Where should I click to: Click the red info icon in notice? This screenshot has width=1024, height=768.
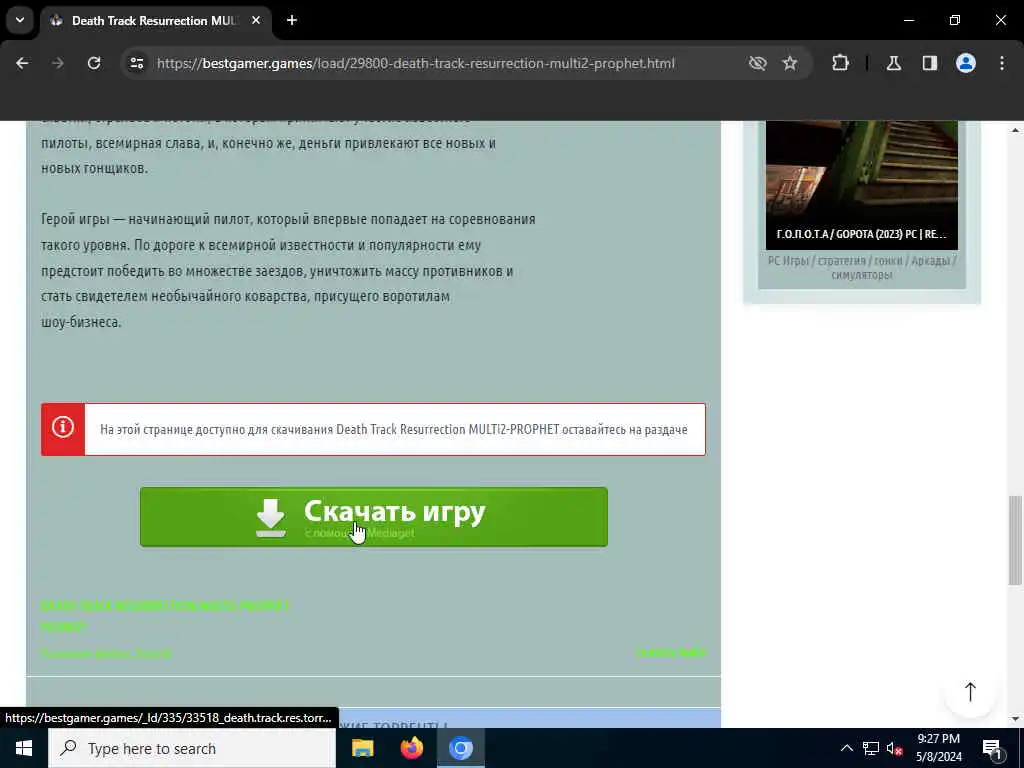[63, 428]
